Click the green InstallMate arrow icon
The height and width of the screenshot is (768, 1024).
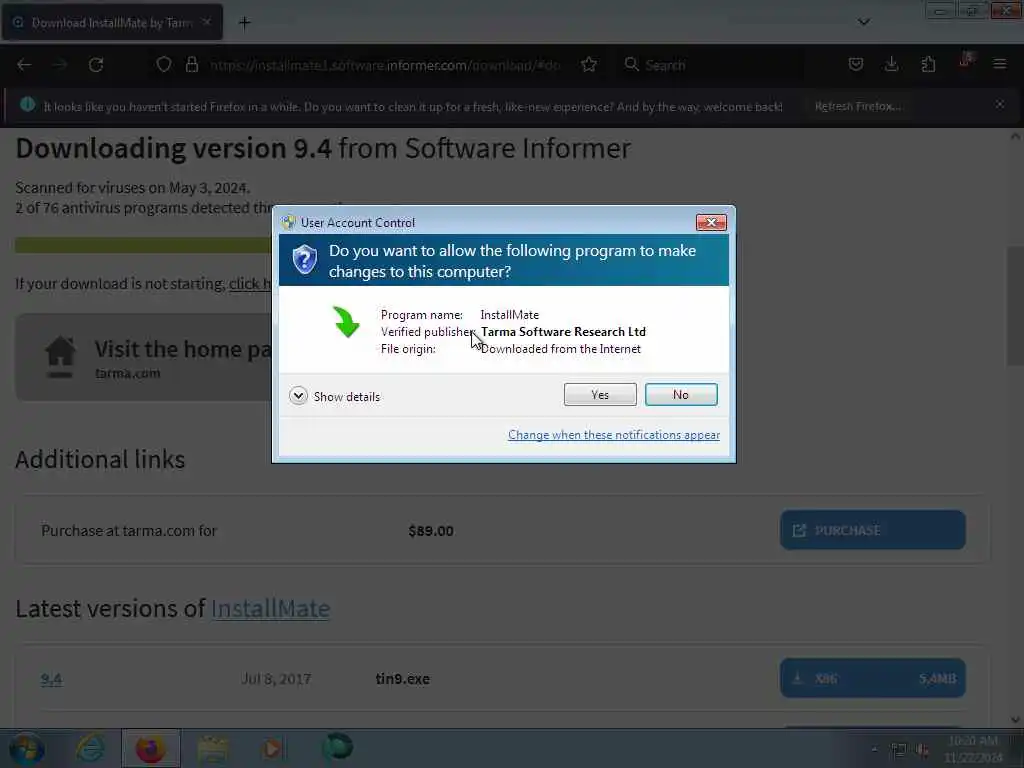pyautogui.click(x=346, y=322)
